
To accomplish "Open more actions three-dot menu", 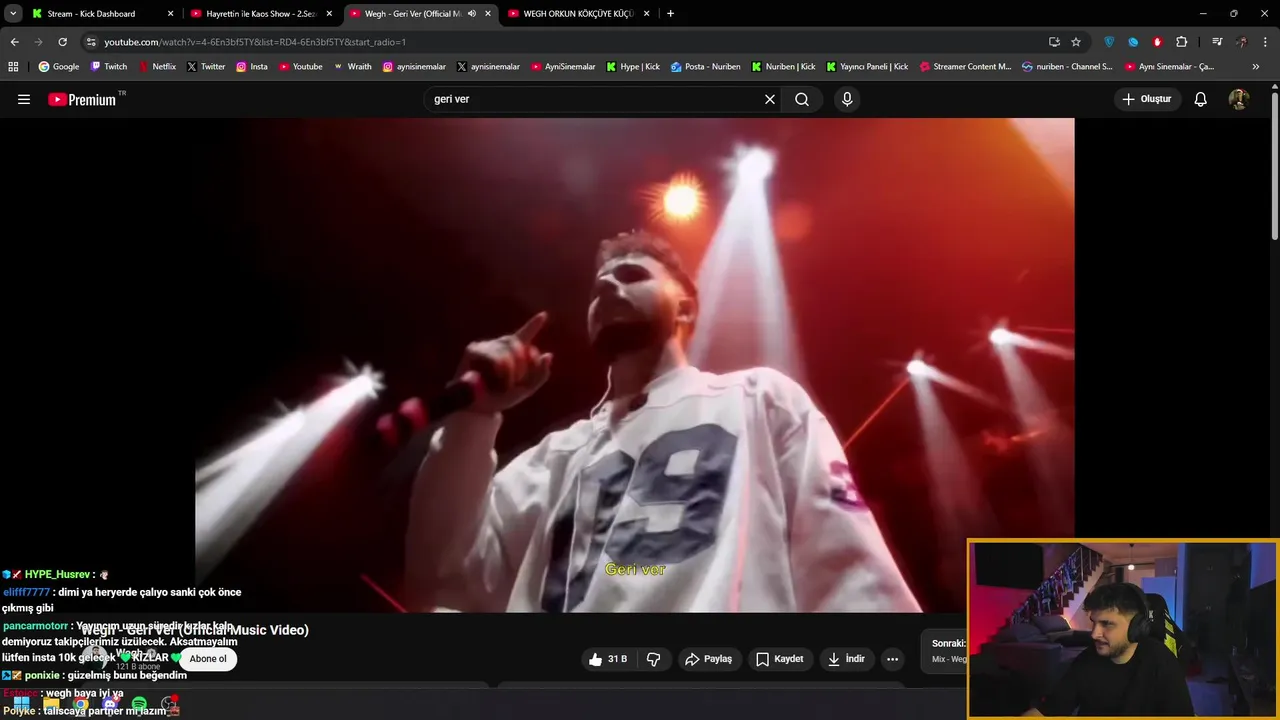I will coord(893,659).
